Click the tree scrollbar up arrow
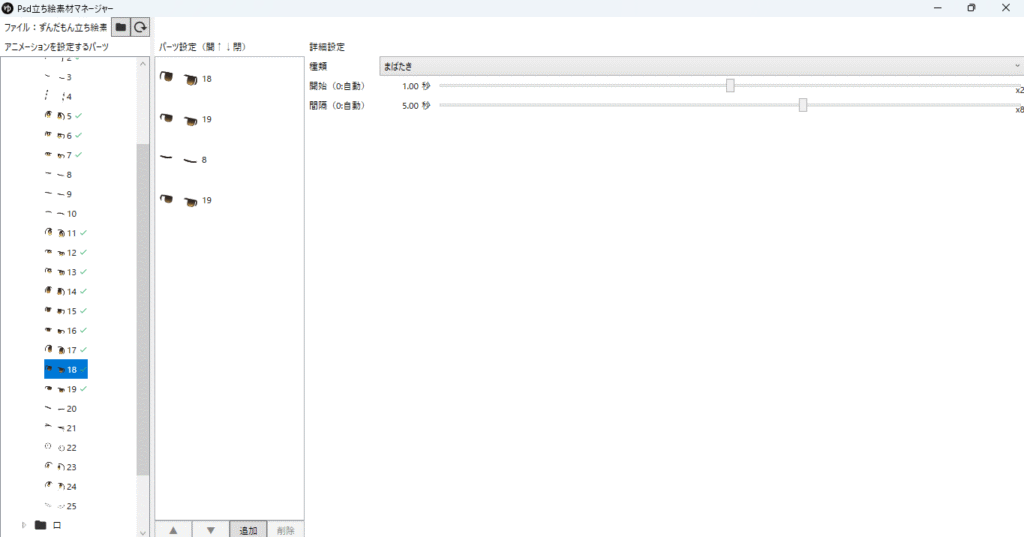 (143, 62)
